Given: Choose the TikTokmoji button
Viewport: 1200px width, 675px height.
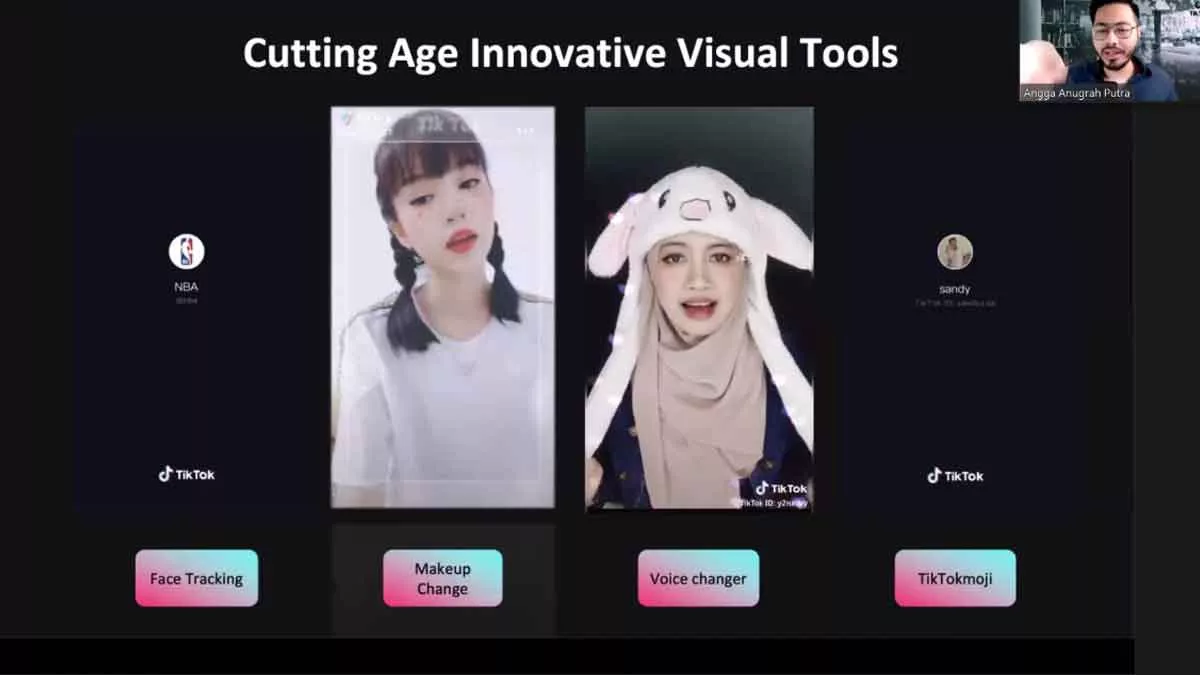Looking at the screenshot, I should click(x=954, y=578).
